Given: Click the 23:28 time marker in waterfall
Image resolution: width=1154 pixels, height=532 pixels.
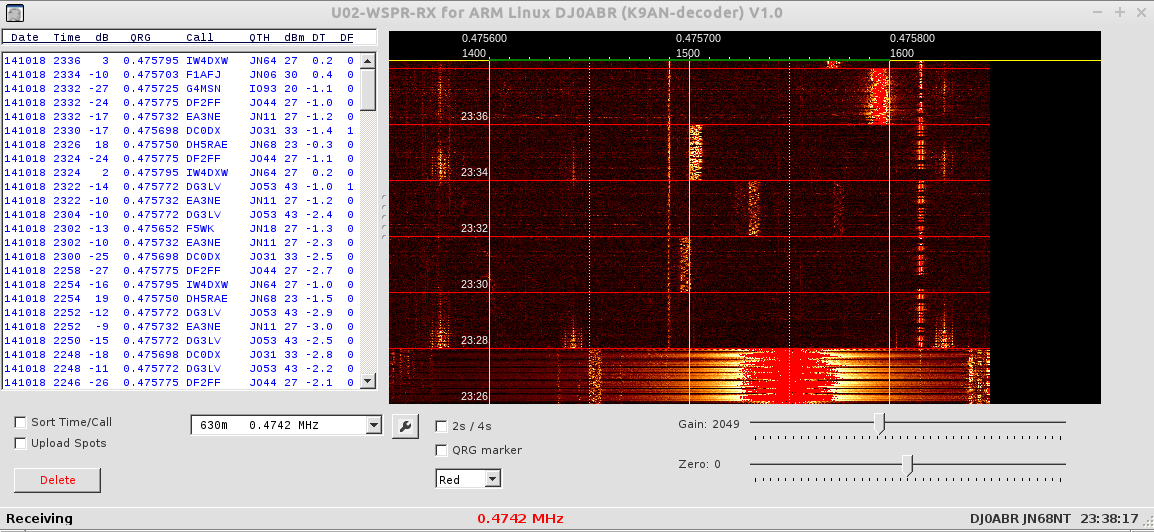Looking at the screenshot, I should pos(474,340).
